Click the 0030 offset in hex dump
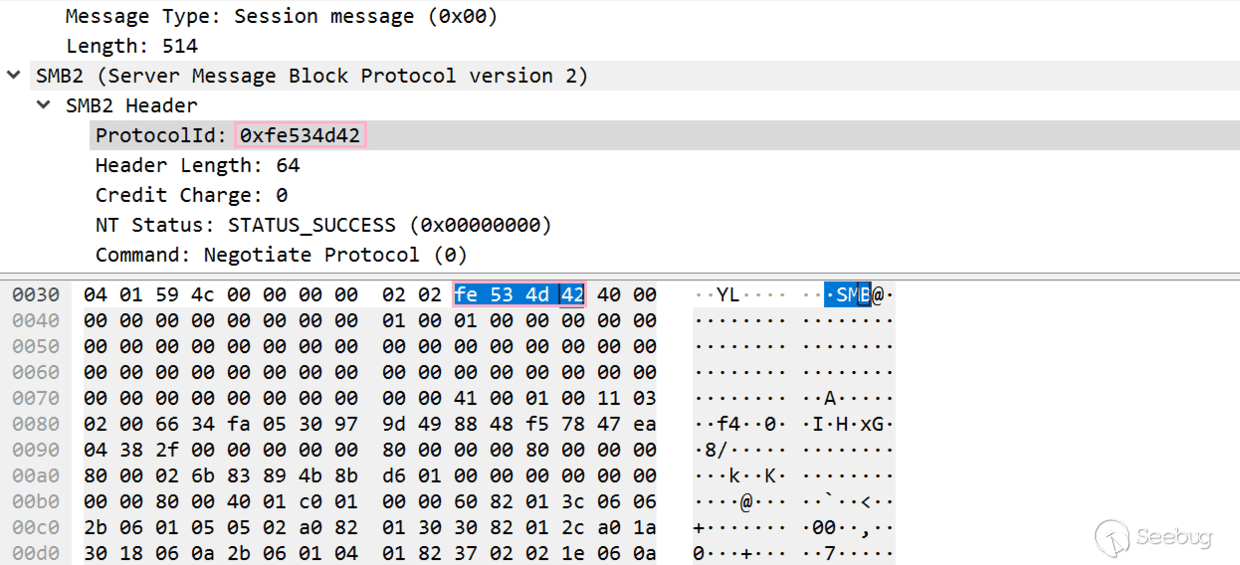 (x=36, y=294)
